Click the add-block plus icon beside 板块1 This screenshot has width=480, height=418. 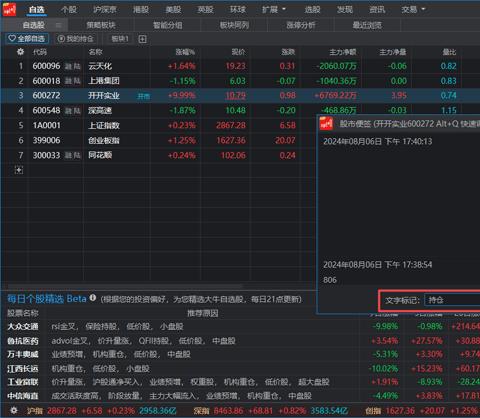(142, 39)
